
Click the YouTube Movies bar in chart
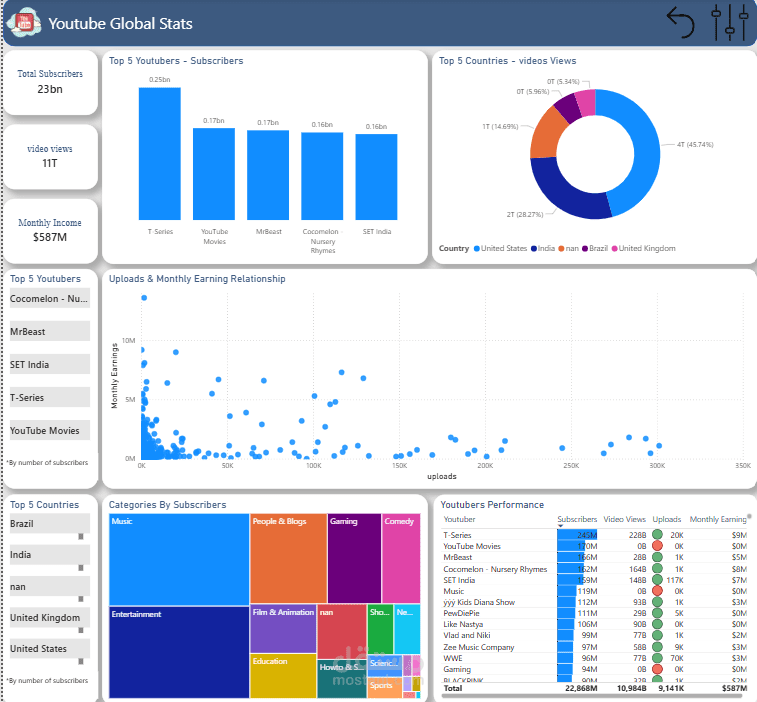pyautogui.click(x=214, y=174)
